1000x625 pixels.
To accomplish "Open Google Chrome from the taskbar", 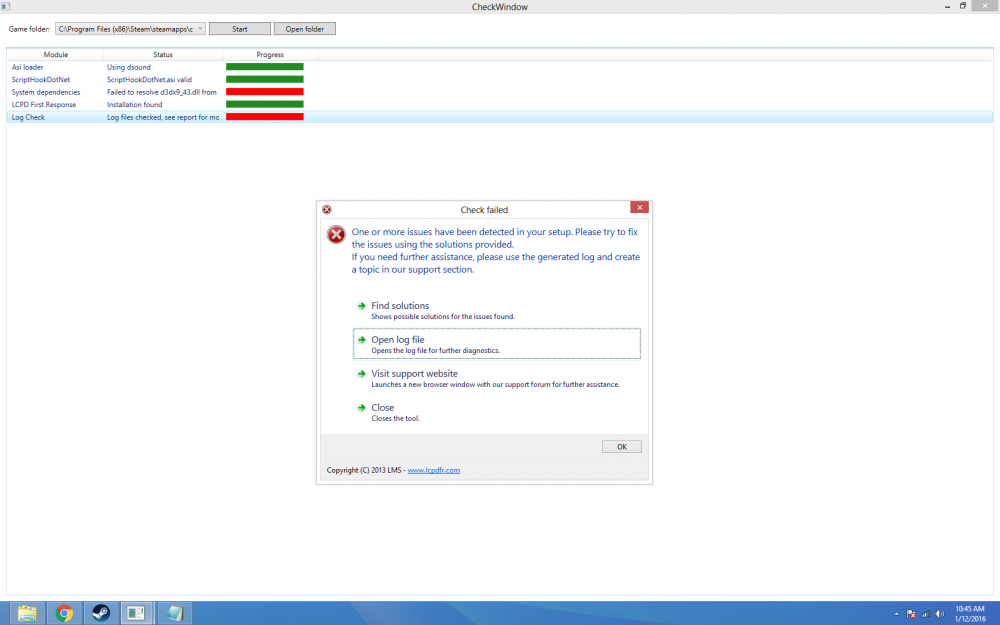I will [x=64, y=613].
